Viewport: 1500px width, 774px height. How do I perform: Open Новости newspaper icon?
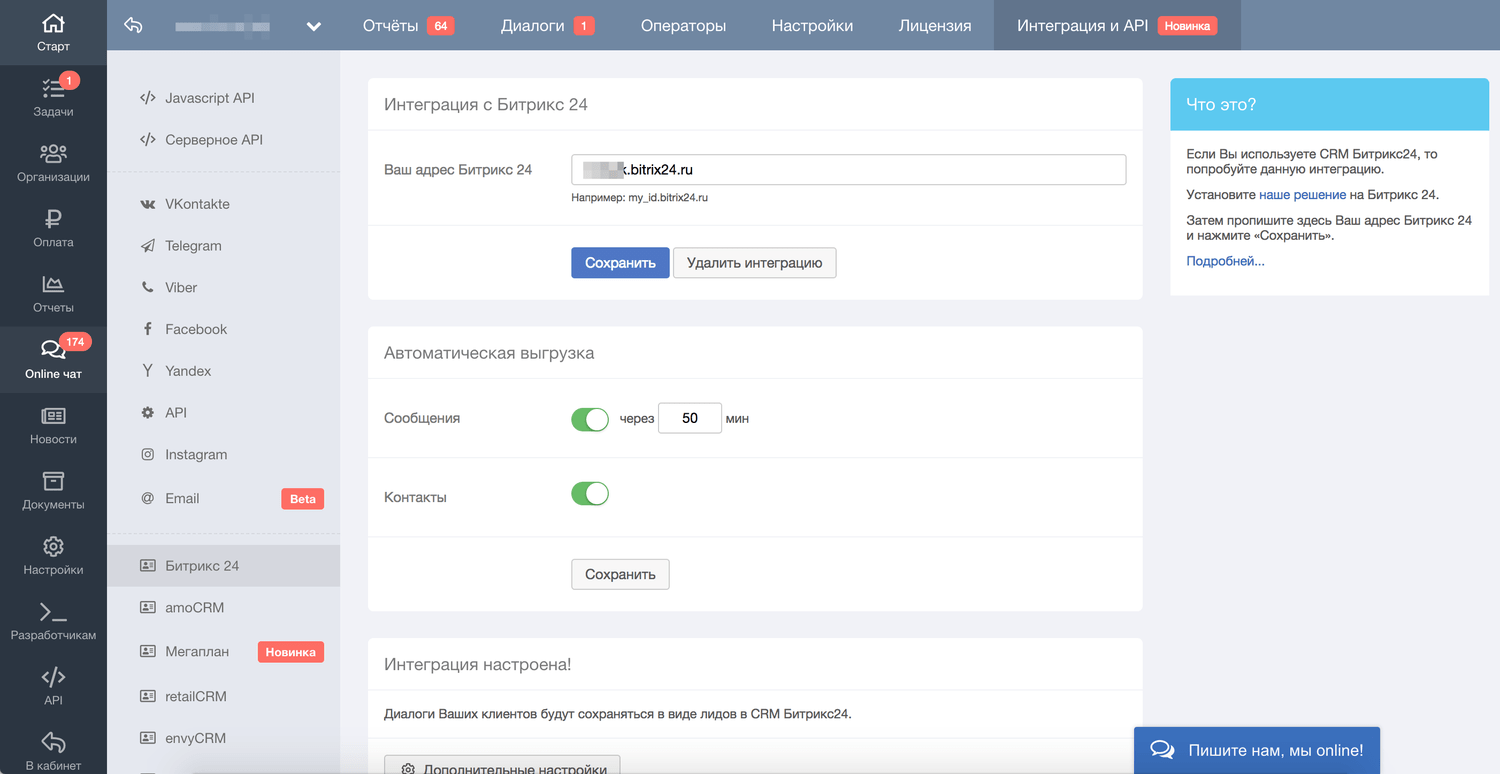(x=53, y=415)
